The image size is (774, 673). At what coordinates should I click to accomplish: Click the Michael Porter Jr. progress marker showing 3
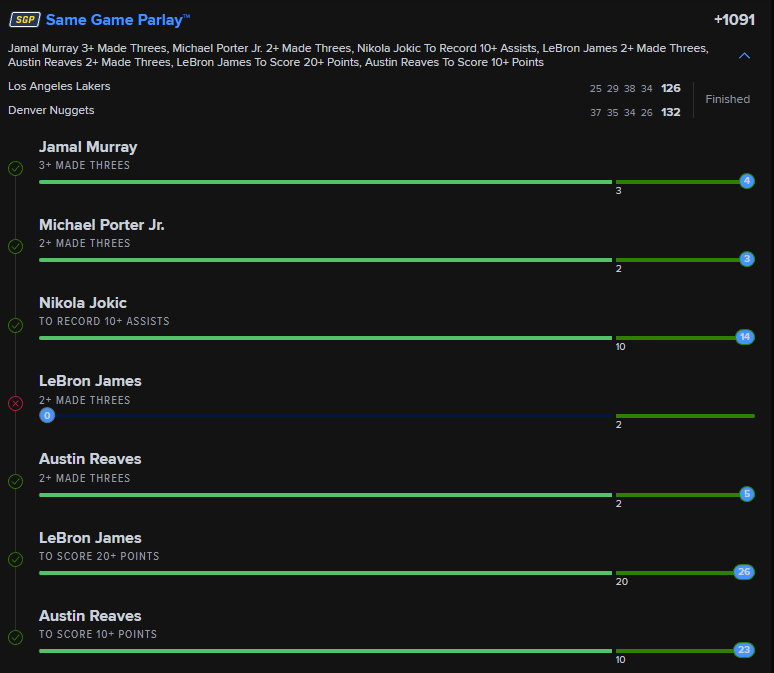point(747,259)
